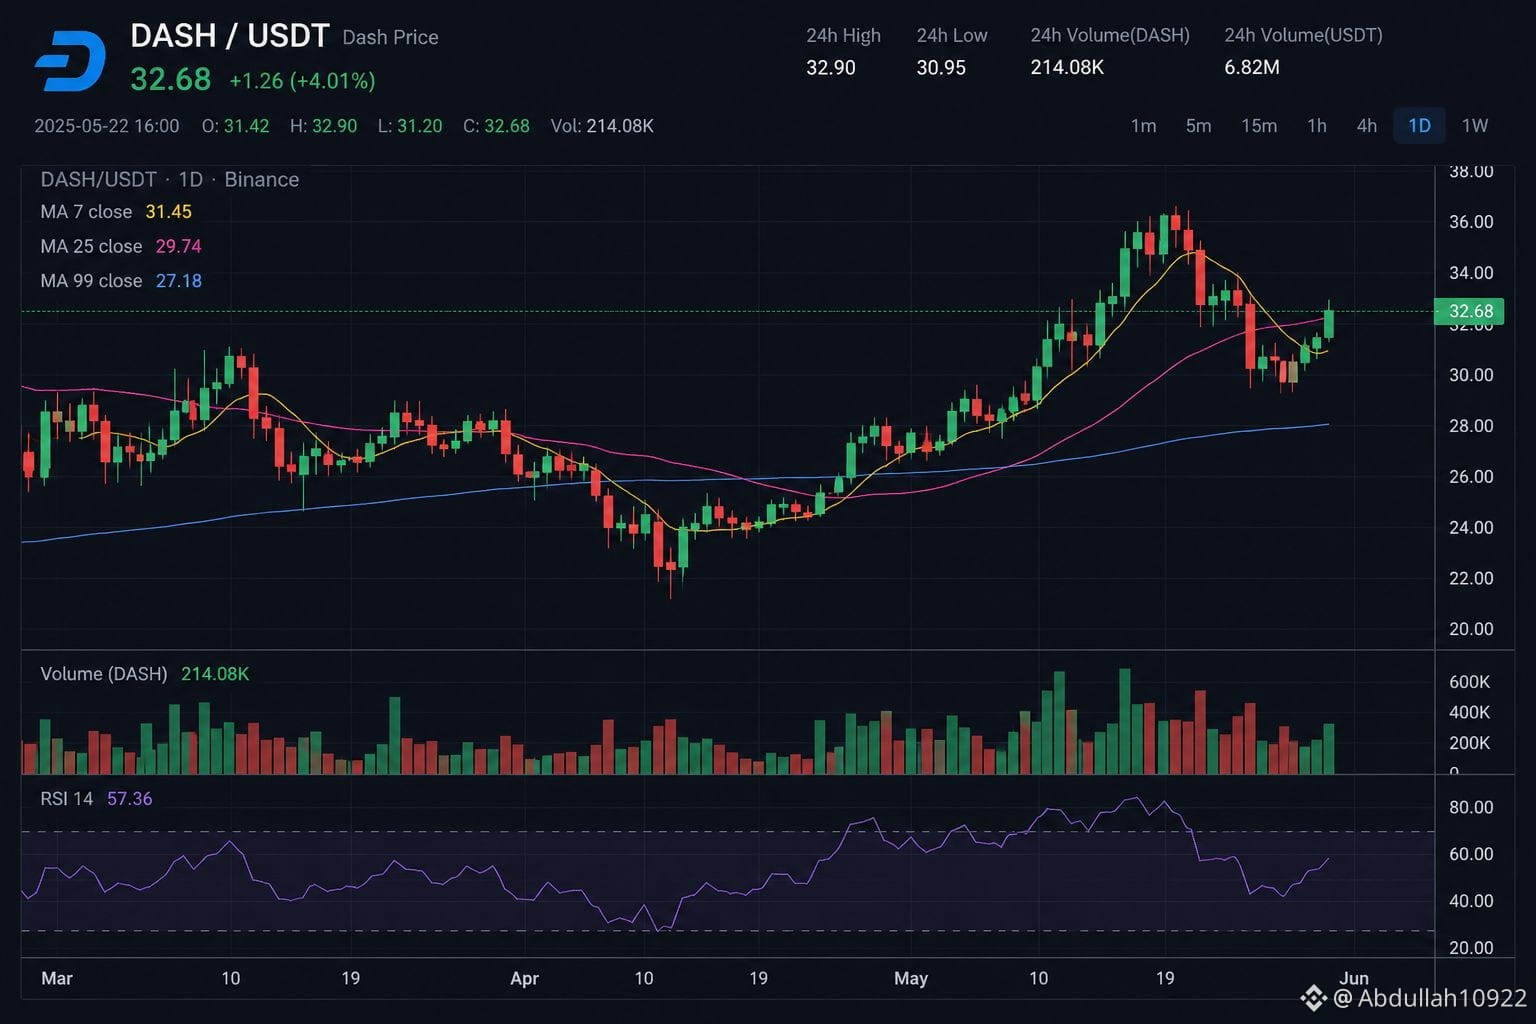Click the DASH / USDT pair title
1536x1024 pixels.
(x=230, y=36)
